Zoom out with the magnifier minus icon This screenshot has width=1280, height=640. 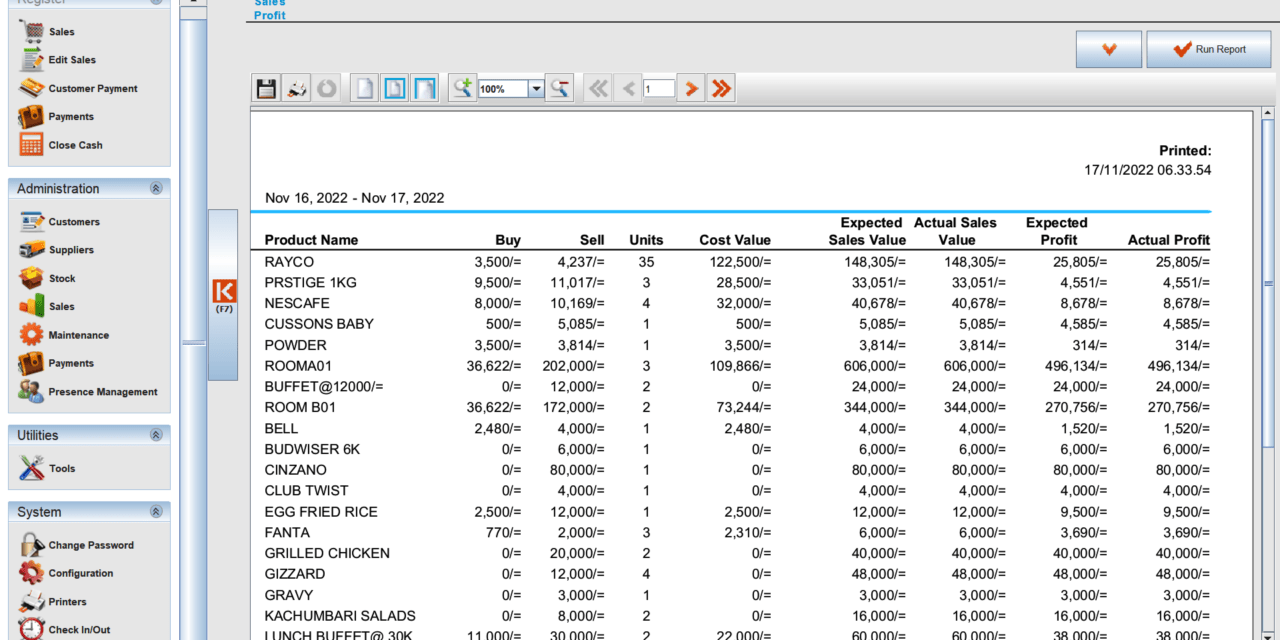click(x=560, y=89)
